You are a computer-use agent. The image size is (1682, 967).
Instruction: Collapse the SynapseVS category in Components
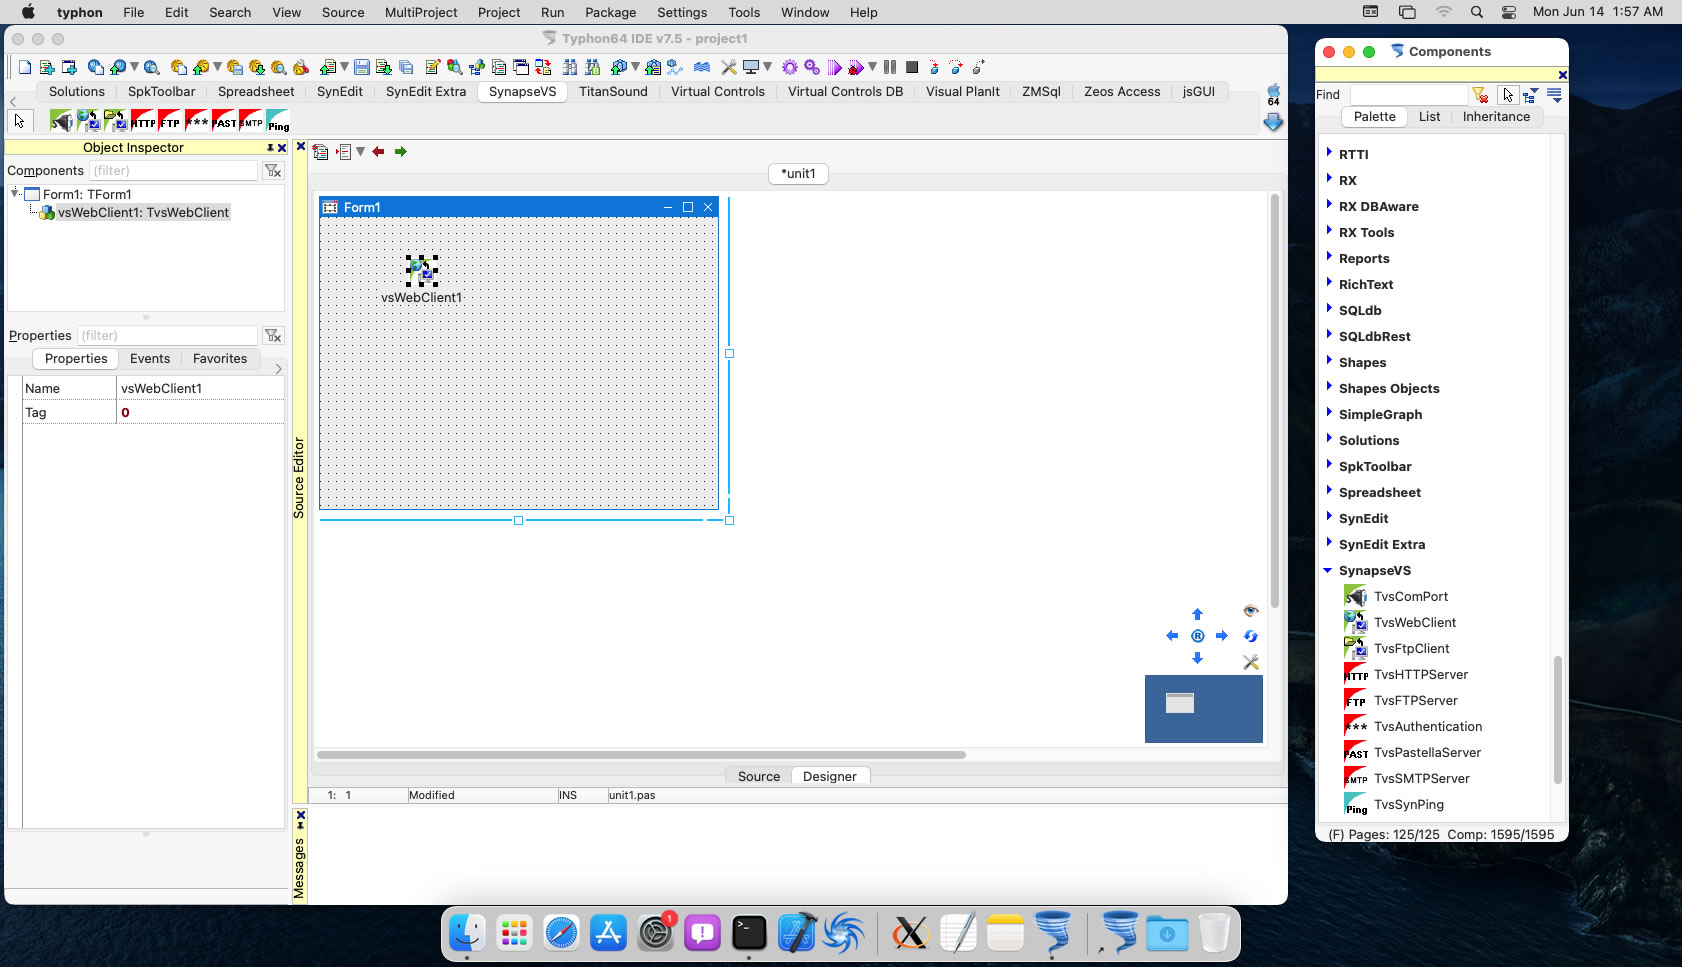click(1328, 570)
